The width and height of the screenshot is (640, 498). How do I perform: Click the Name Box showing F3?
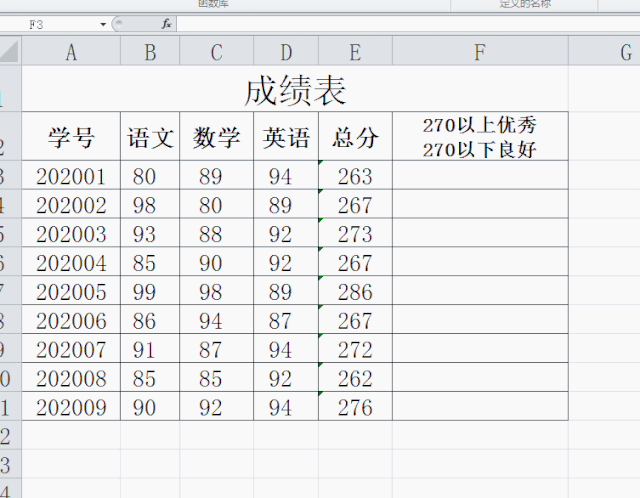click(49, 24)
